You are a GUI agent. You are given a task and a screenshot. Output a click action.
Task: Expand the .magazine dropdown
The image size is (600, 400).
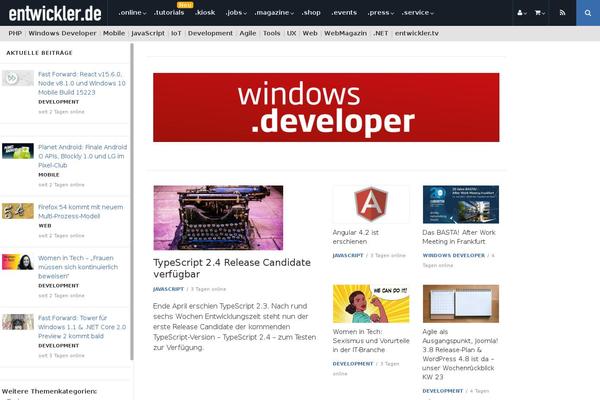pyautogui.click(x=274, y=13)
